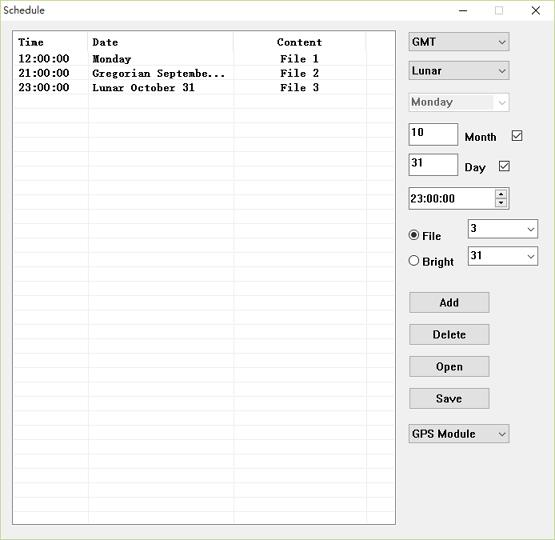Image resolution: width=555 pixels, height=540 pixels.
Task: Click the Open button
Action: pyautogui.click(x=449, y=367)
